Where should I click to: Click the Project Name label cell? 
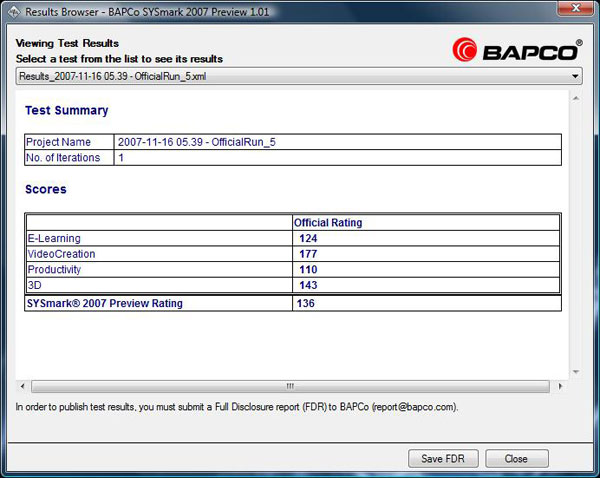[x=69, y=142]
